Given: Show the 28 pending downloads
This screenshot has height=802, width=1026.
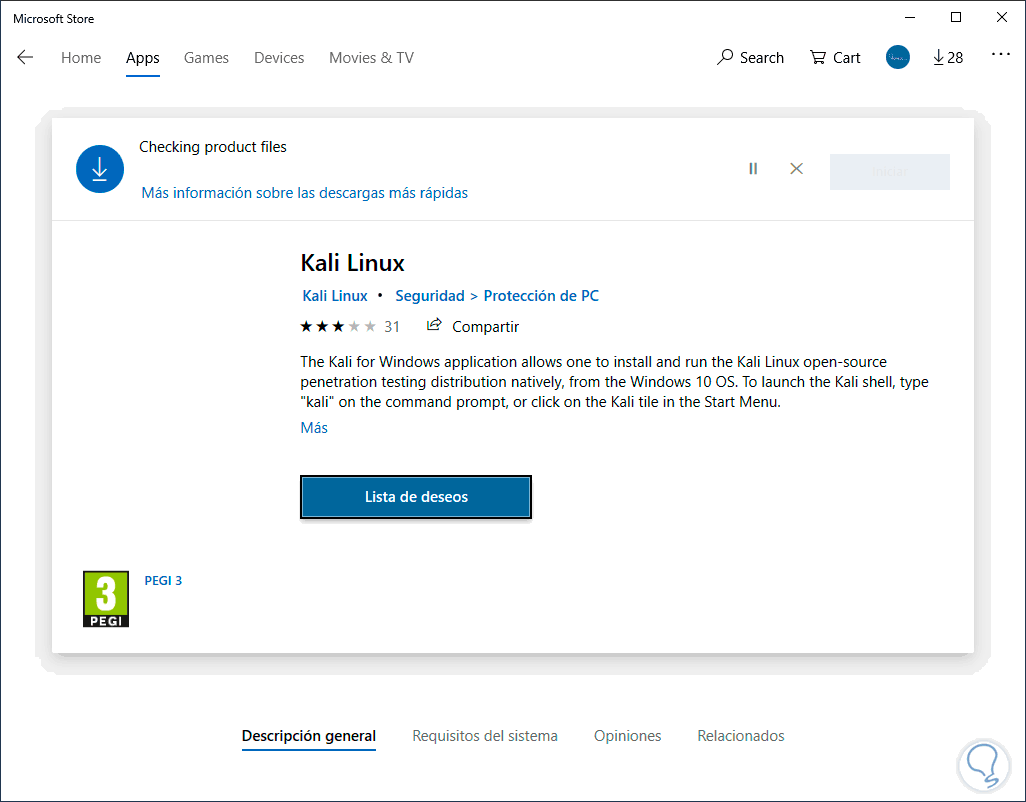Looking at the screenshot, I should tap(947, 58).
